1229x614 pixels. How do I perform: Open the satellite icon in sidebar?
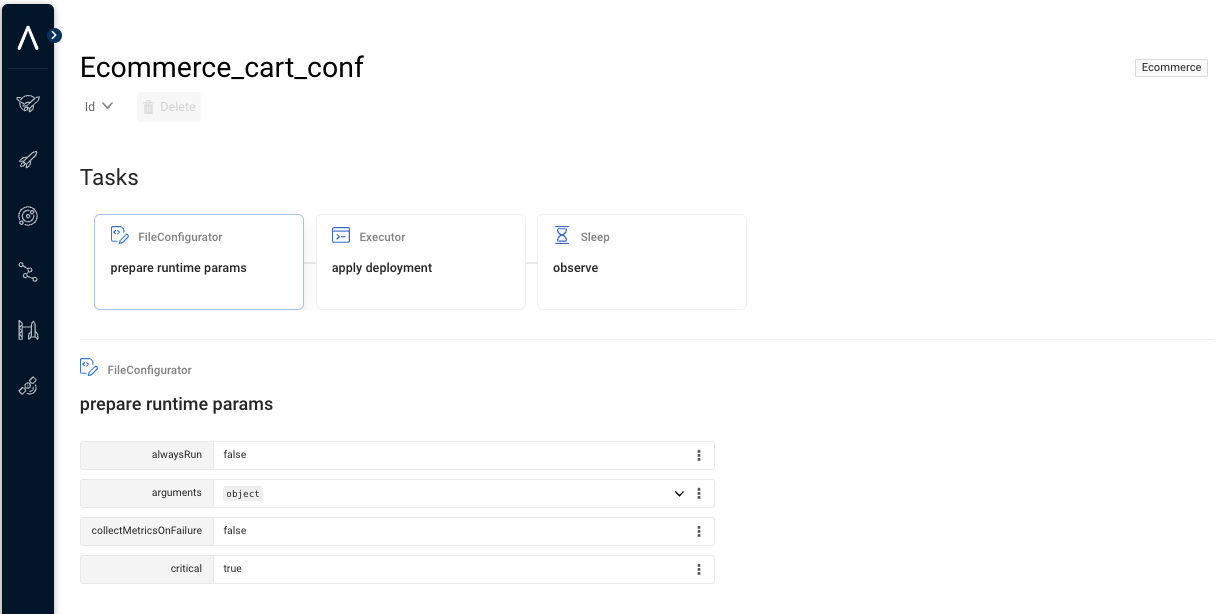pyautogui.click(x=28, y=387)
